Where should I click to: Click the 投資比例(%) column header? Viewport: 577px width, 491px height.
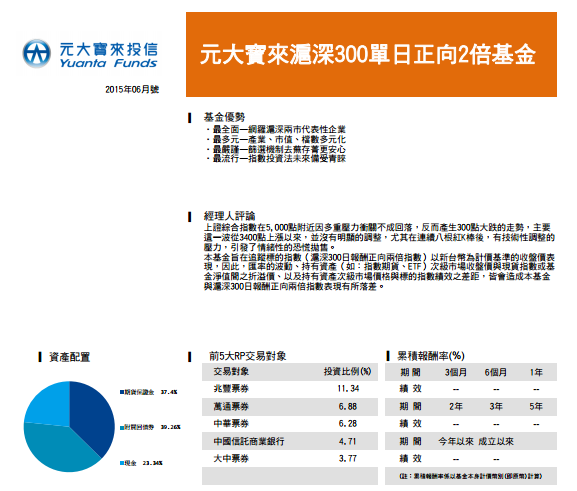347,371
